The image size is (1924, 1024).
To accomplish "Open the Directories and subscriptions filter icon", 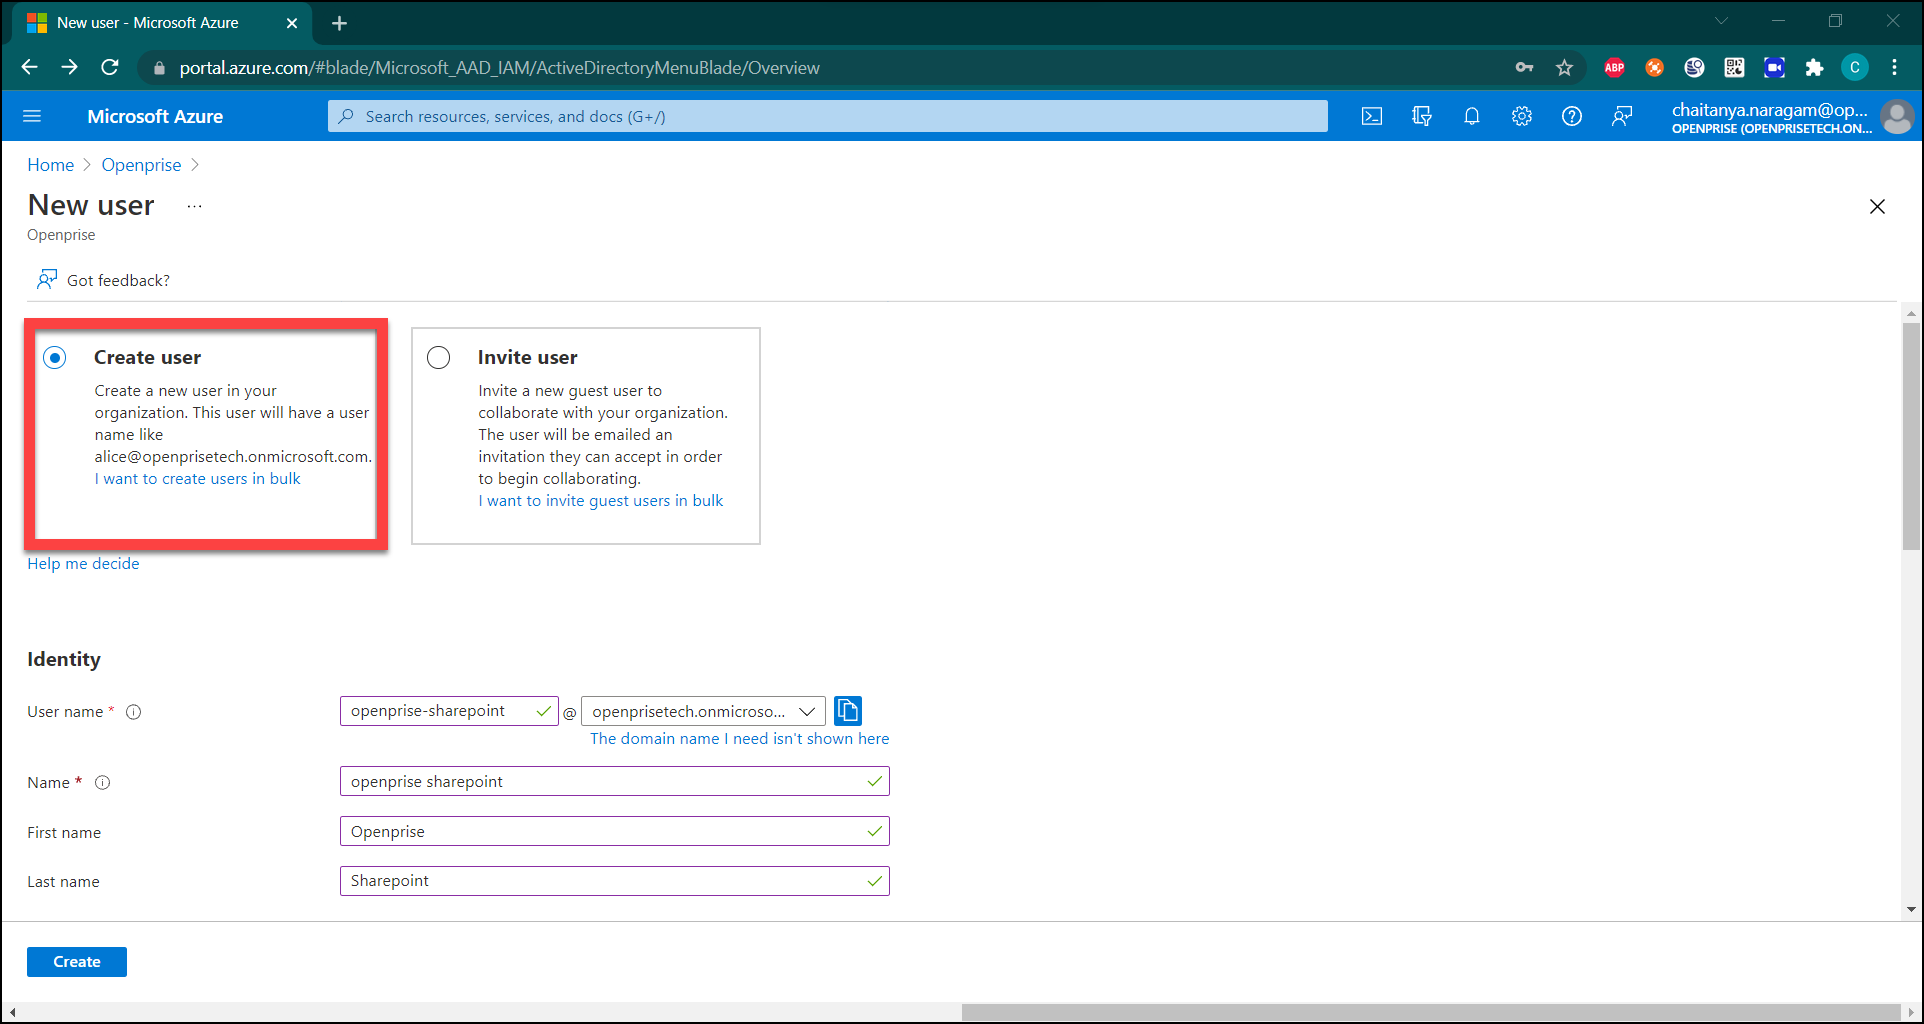I will [1422, 116].
